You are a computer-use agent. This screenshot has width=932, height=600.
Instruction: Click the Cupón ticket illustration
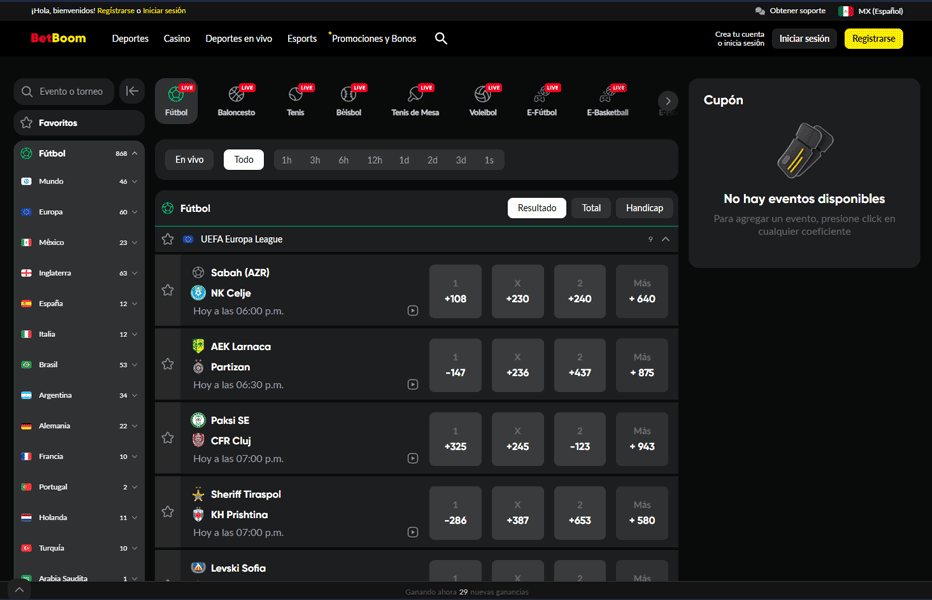coord(804,150)
